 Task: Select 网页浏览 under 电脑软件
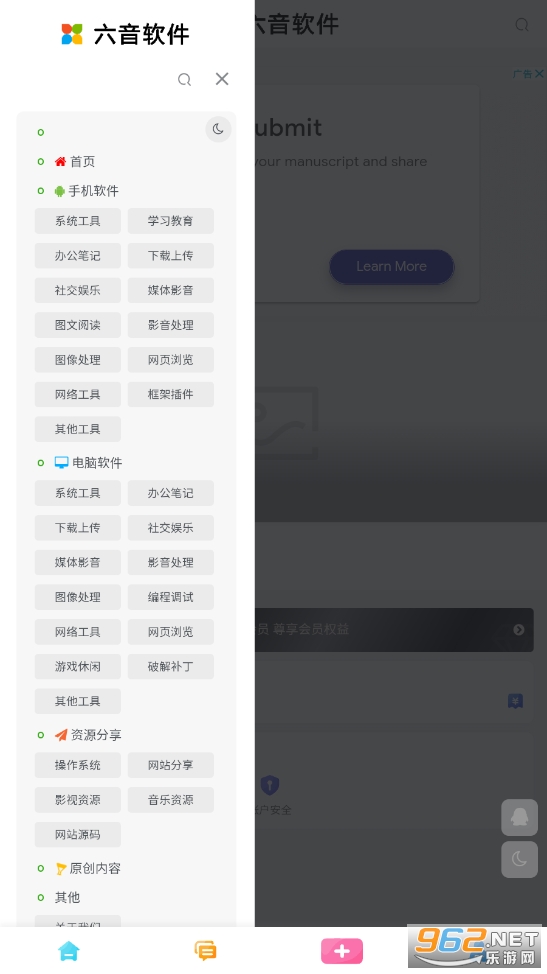(x=171, y=632)
